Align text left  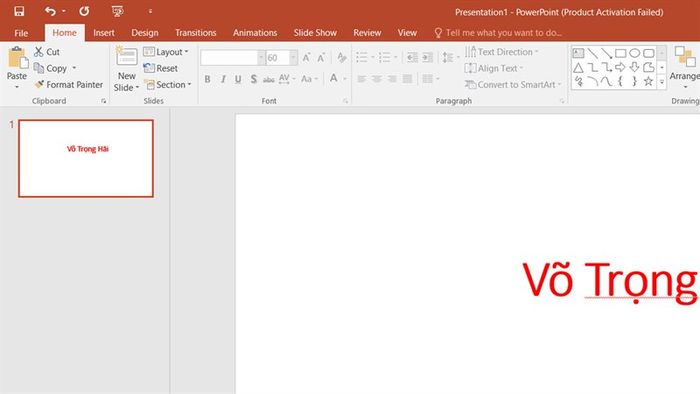362,79
